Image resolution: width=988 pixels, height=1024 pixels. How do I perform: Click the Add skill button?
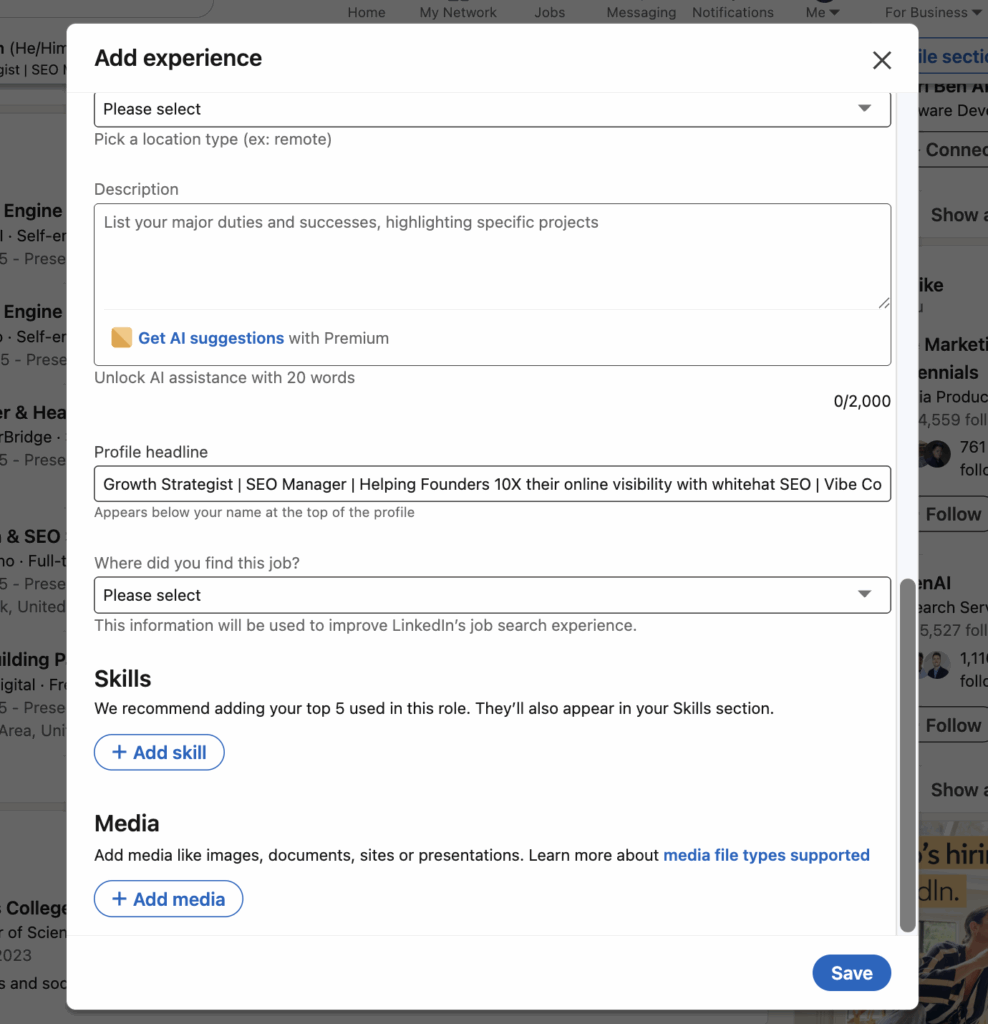tap(159, 753)
